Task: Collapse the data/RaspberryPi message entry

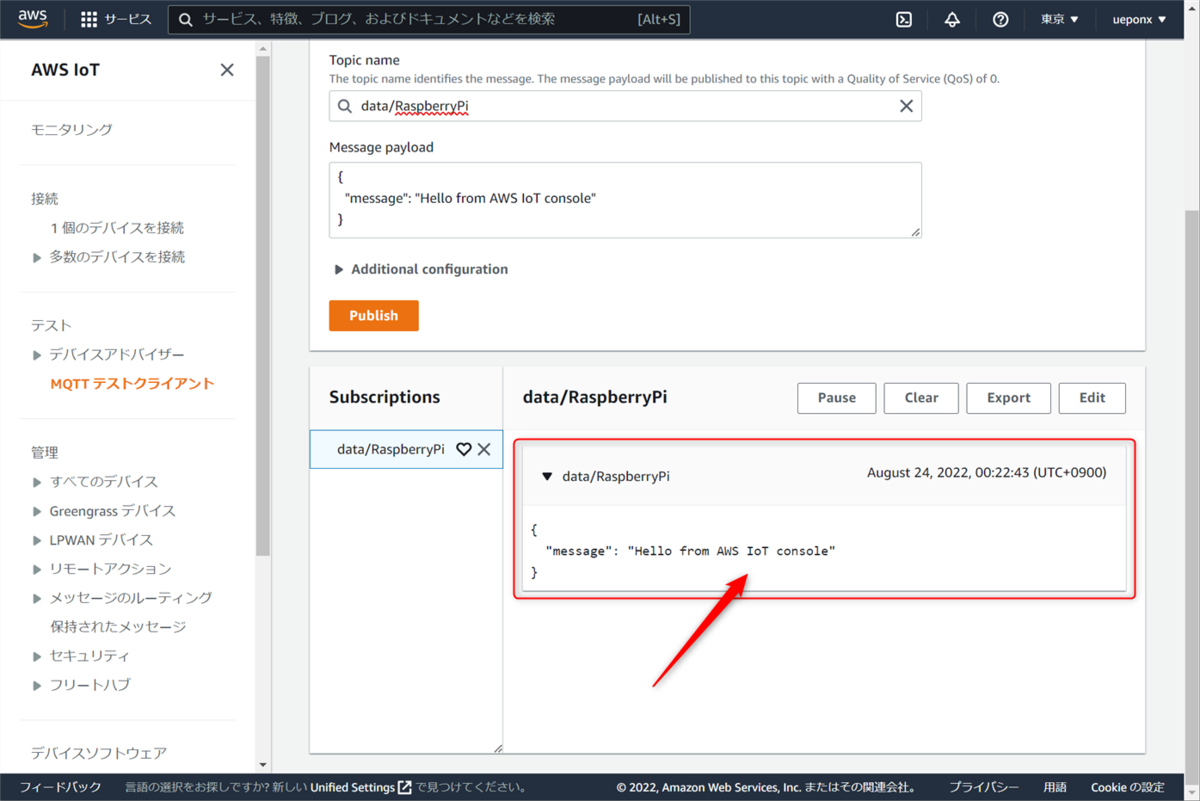Action: 547,476
